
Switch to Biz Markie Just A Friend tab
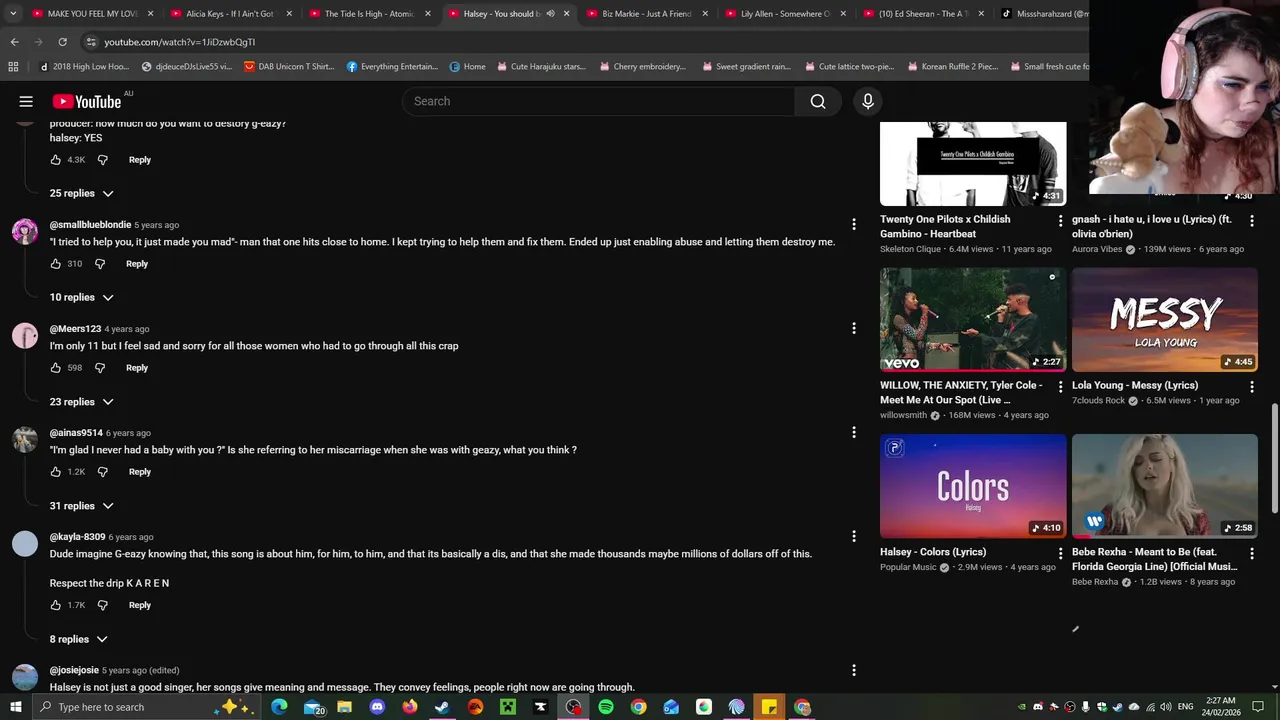[647, 14]
